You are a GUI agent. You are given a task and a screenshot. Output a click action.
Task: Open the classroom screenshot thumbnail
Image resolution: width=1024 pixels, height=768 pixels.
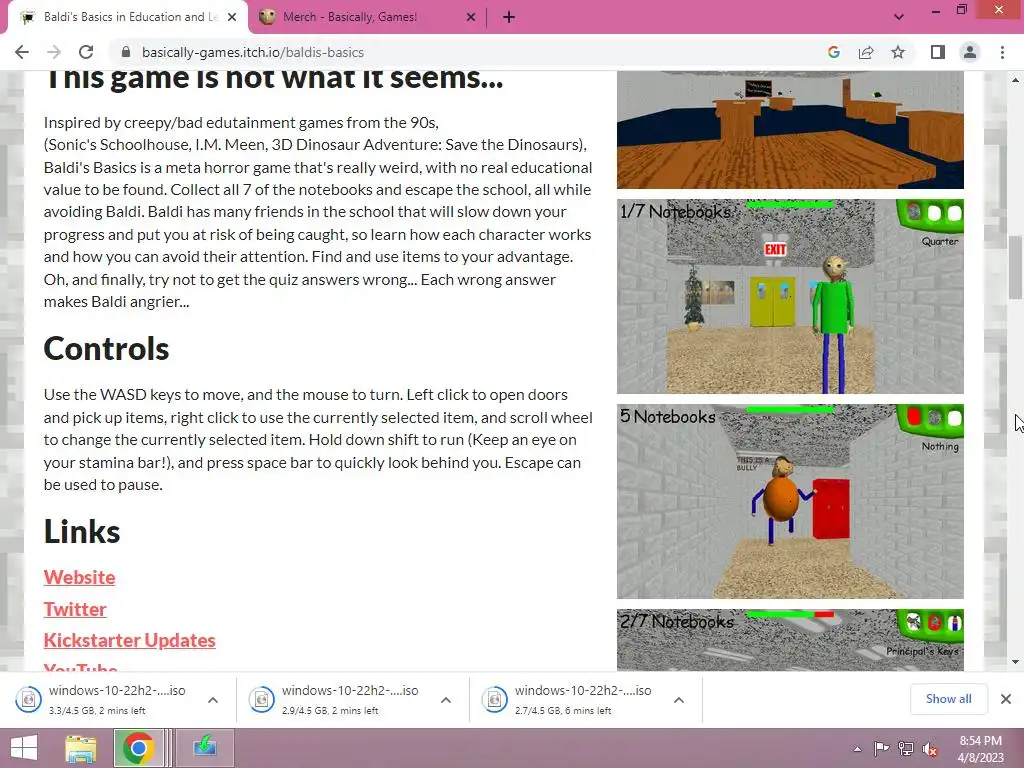(790, 130)
